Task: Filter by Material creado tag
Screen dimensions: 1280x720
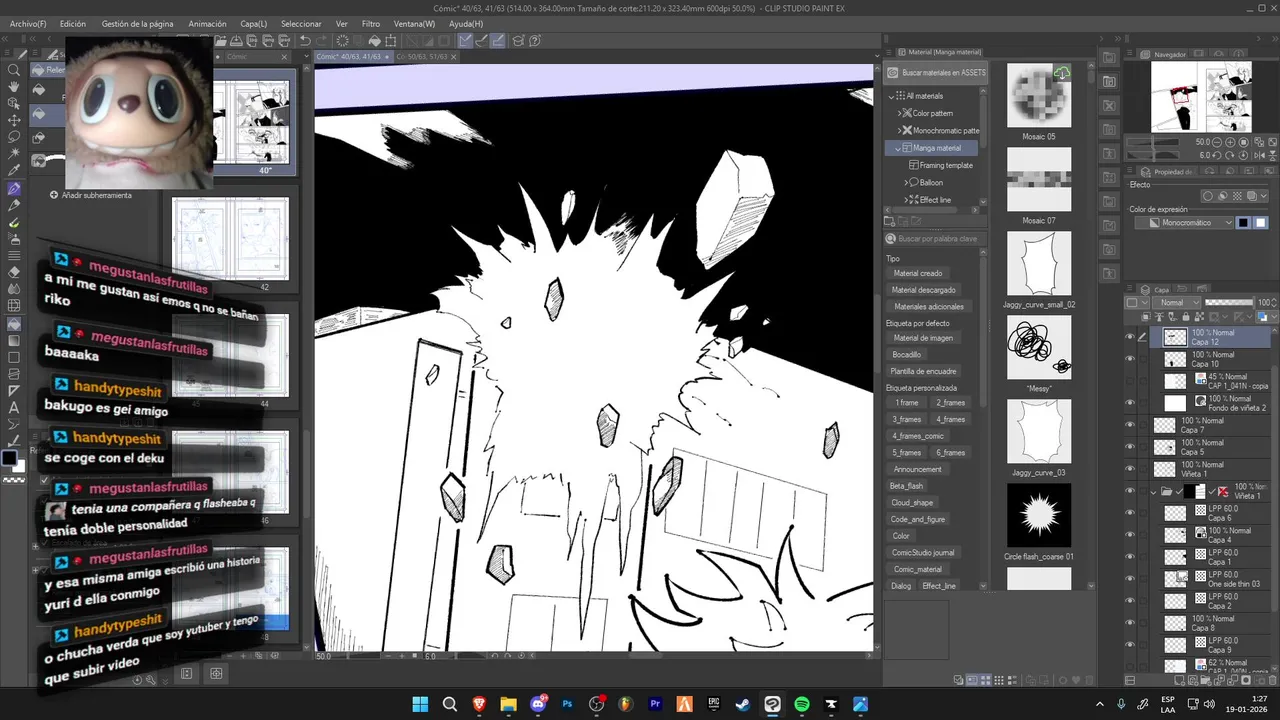Action: pos(917,273)
